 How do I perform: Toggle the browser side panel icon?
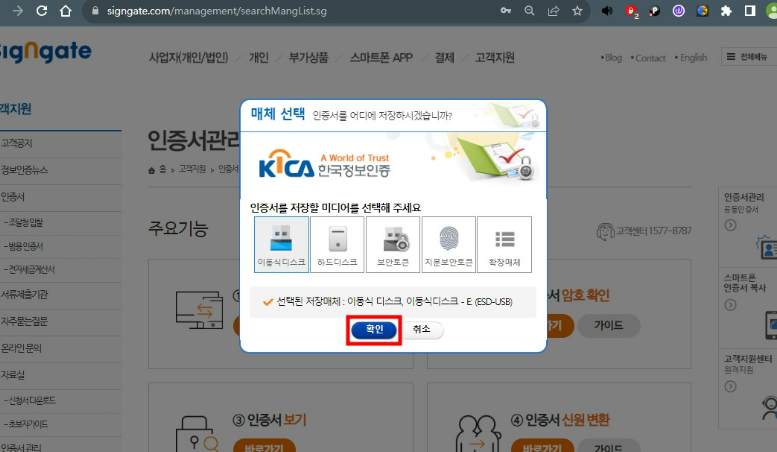tap(750, 10)
